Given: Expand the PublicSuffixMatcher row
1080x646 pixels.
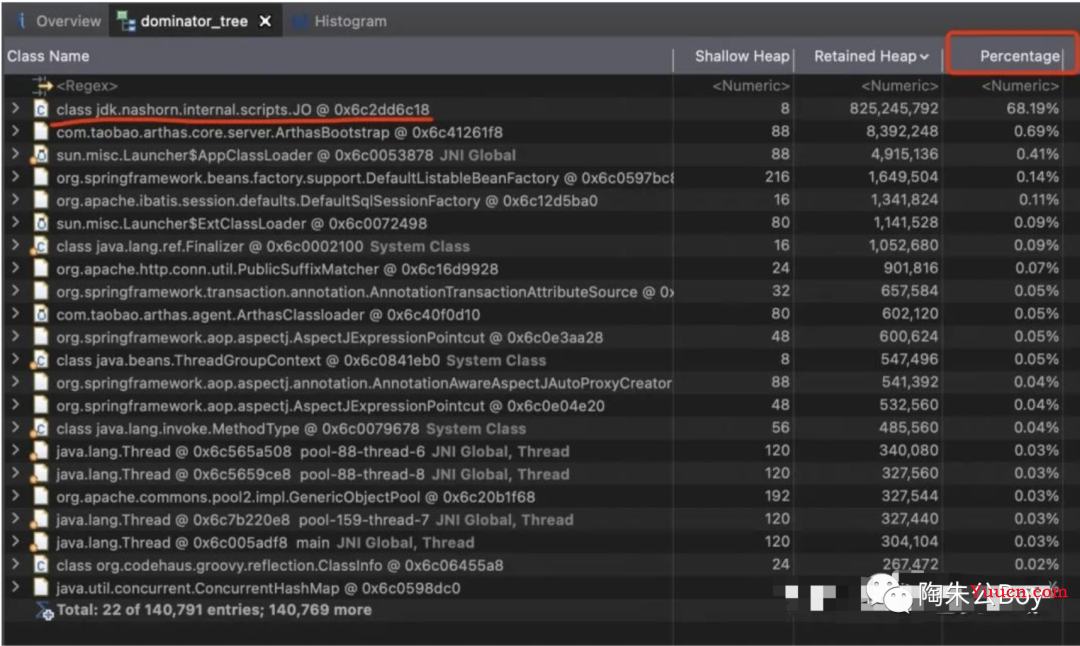Looking at the screenshot, I should tap(15, 268).
